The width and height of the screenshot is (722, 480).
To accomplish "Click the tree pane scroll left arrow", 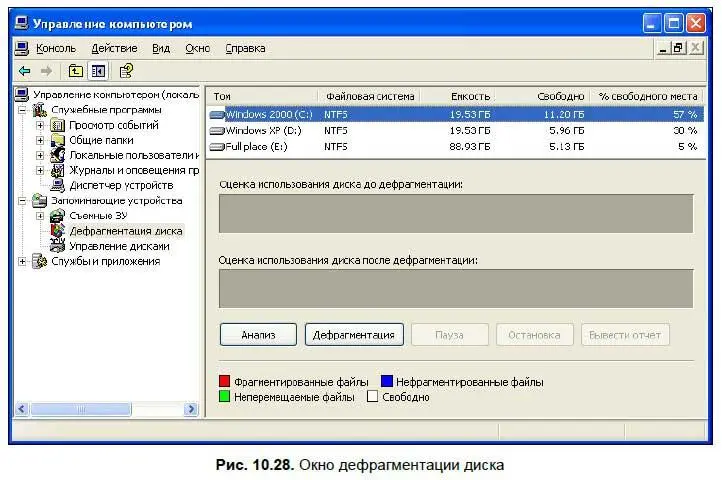I will [x=22, y=409].
